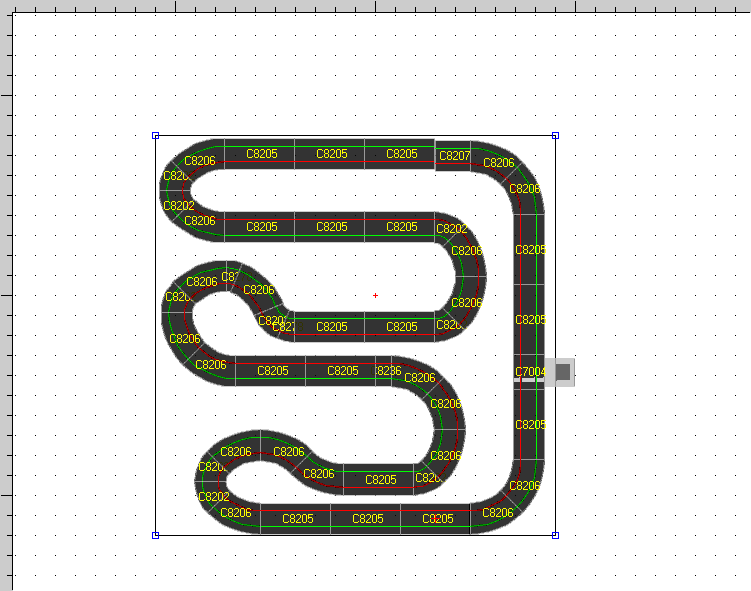Viewport: 751px width, 591px height.
Task: Click the center crosshair marker of the layout
Action: pyautogui.click(x=375, y=295)
